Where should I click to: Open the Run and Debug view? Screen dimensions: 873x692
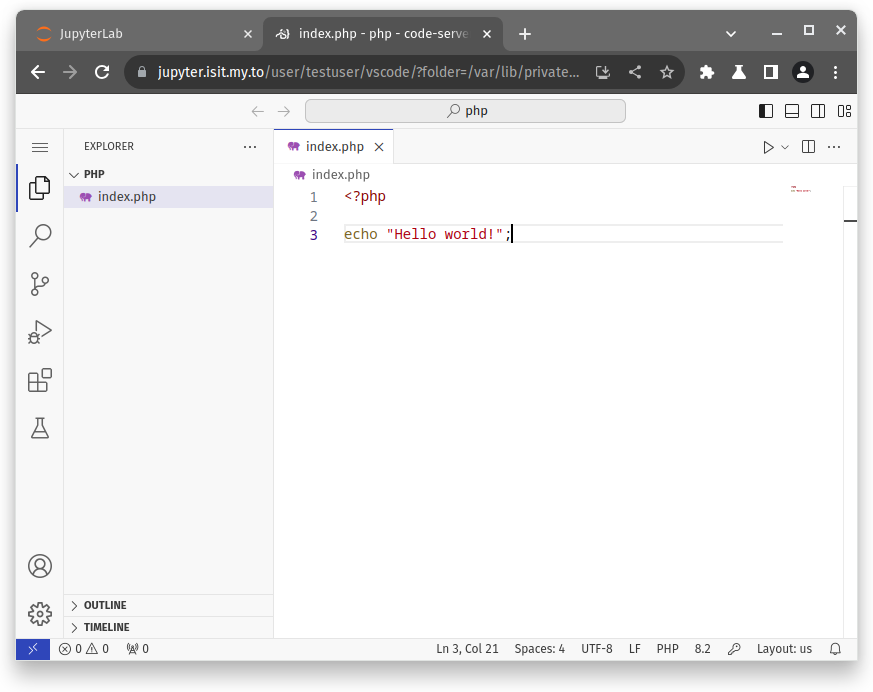40,332
